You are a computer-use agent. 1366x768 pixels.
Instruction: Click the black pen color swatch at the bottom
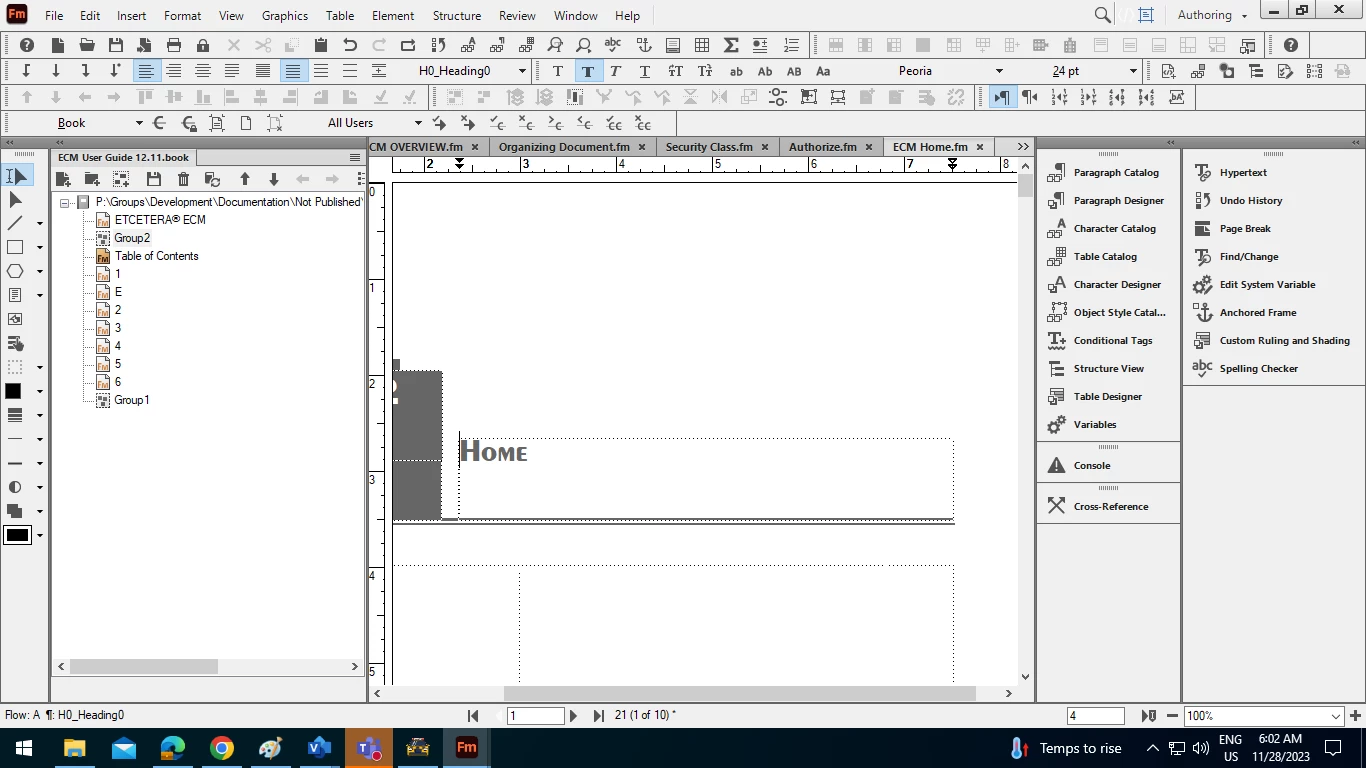(x=18, y=535)
